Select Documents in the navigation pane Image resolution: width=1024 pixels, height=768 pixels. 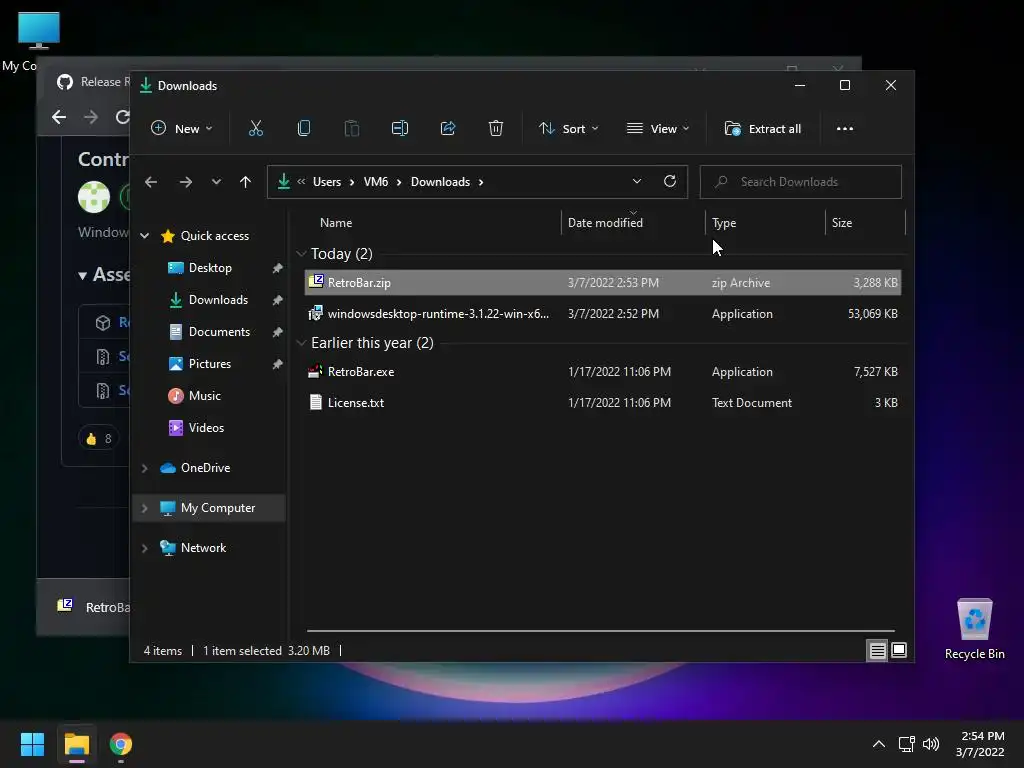click(x=219, y=332)
